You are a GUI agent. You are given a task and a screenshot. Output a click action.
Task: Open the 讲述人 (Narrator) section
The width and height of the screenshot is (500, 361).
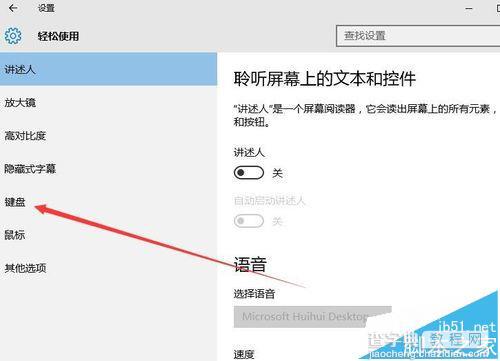(x=108, y=69)
